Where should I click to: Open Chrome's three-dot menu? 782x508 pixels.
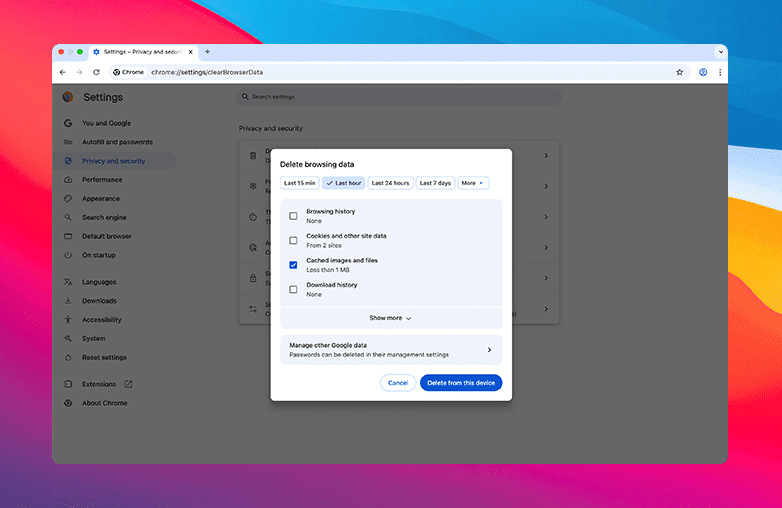(720, 72)
